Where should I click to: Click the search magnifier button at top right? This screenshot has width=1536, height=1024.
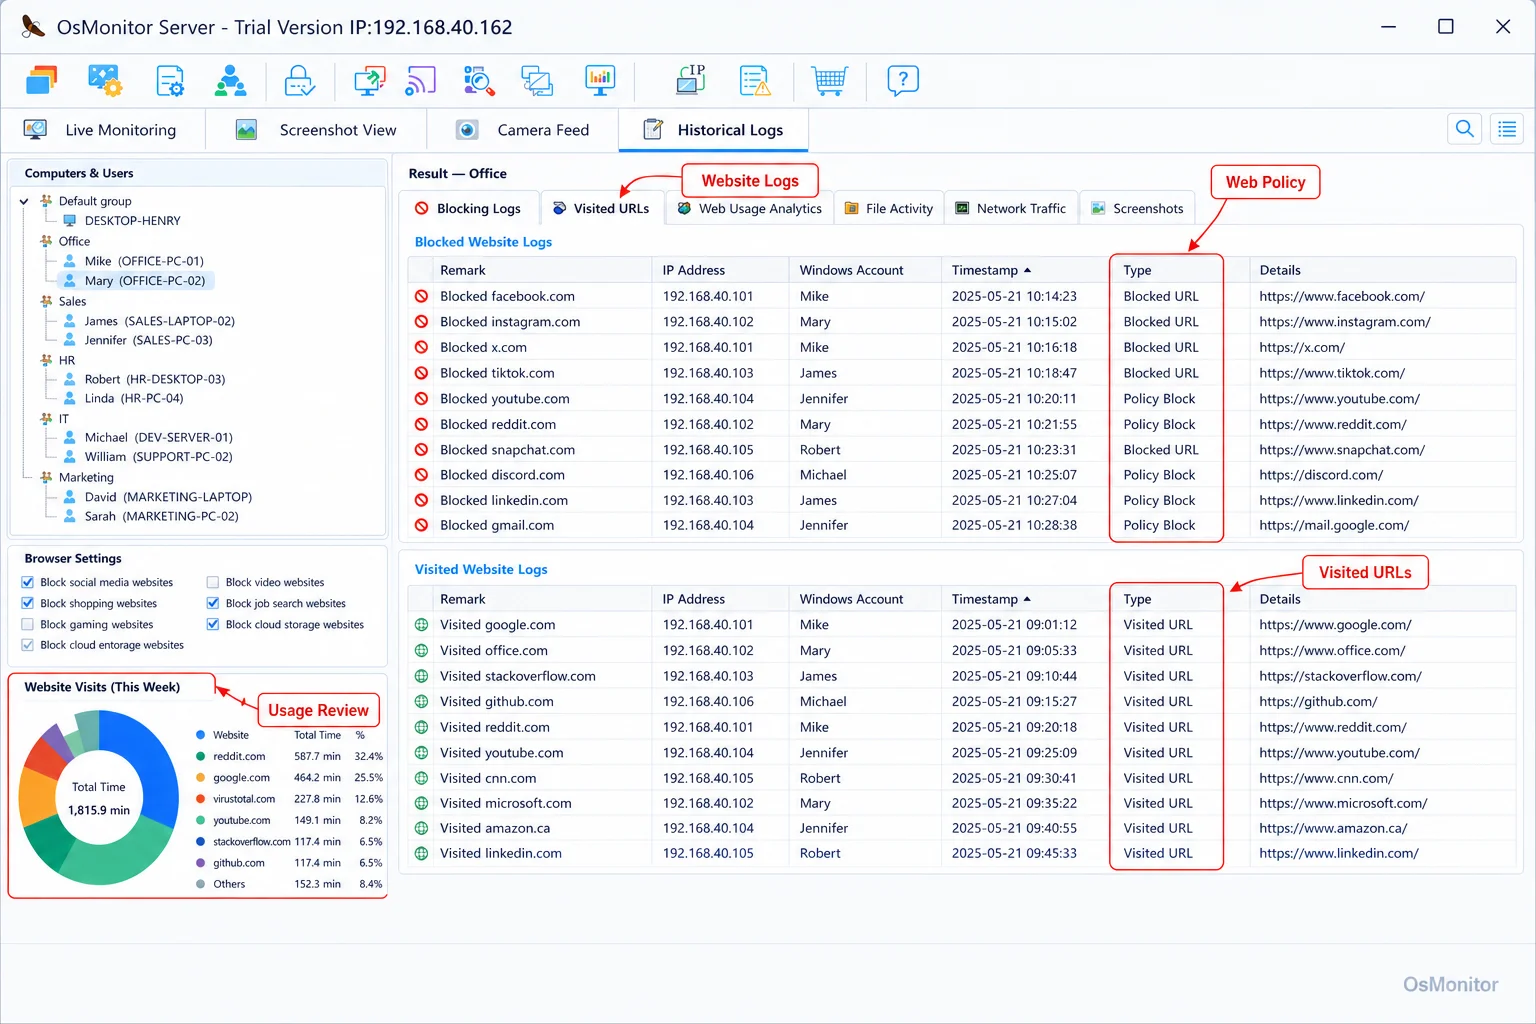[1465, 129]
